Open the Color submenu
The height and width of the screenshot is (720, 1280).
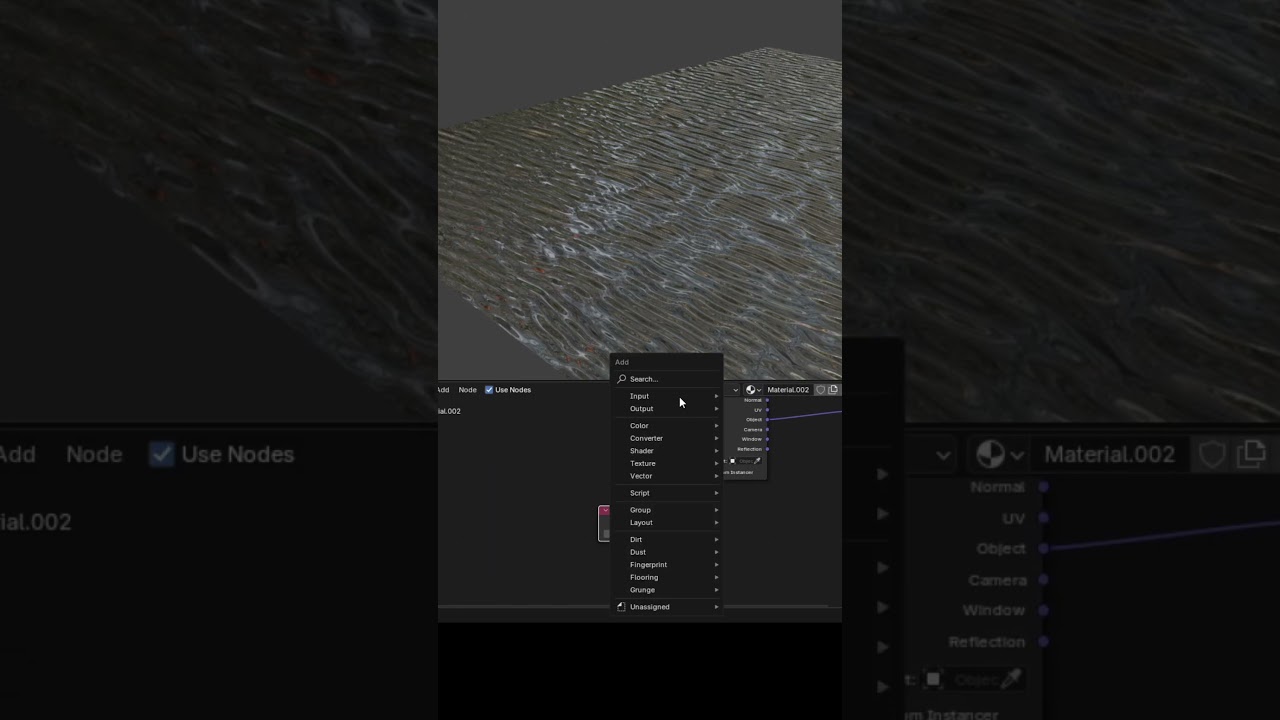point(667,426)
